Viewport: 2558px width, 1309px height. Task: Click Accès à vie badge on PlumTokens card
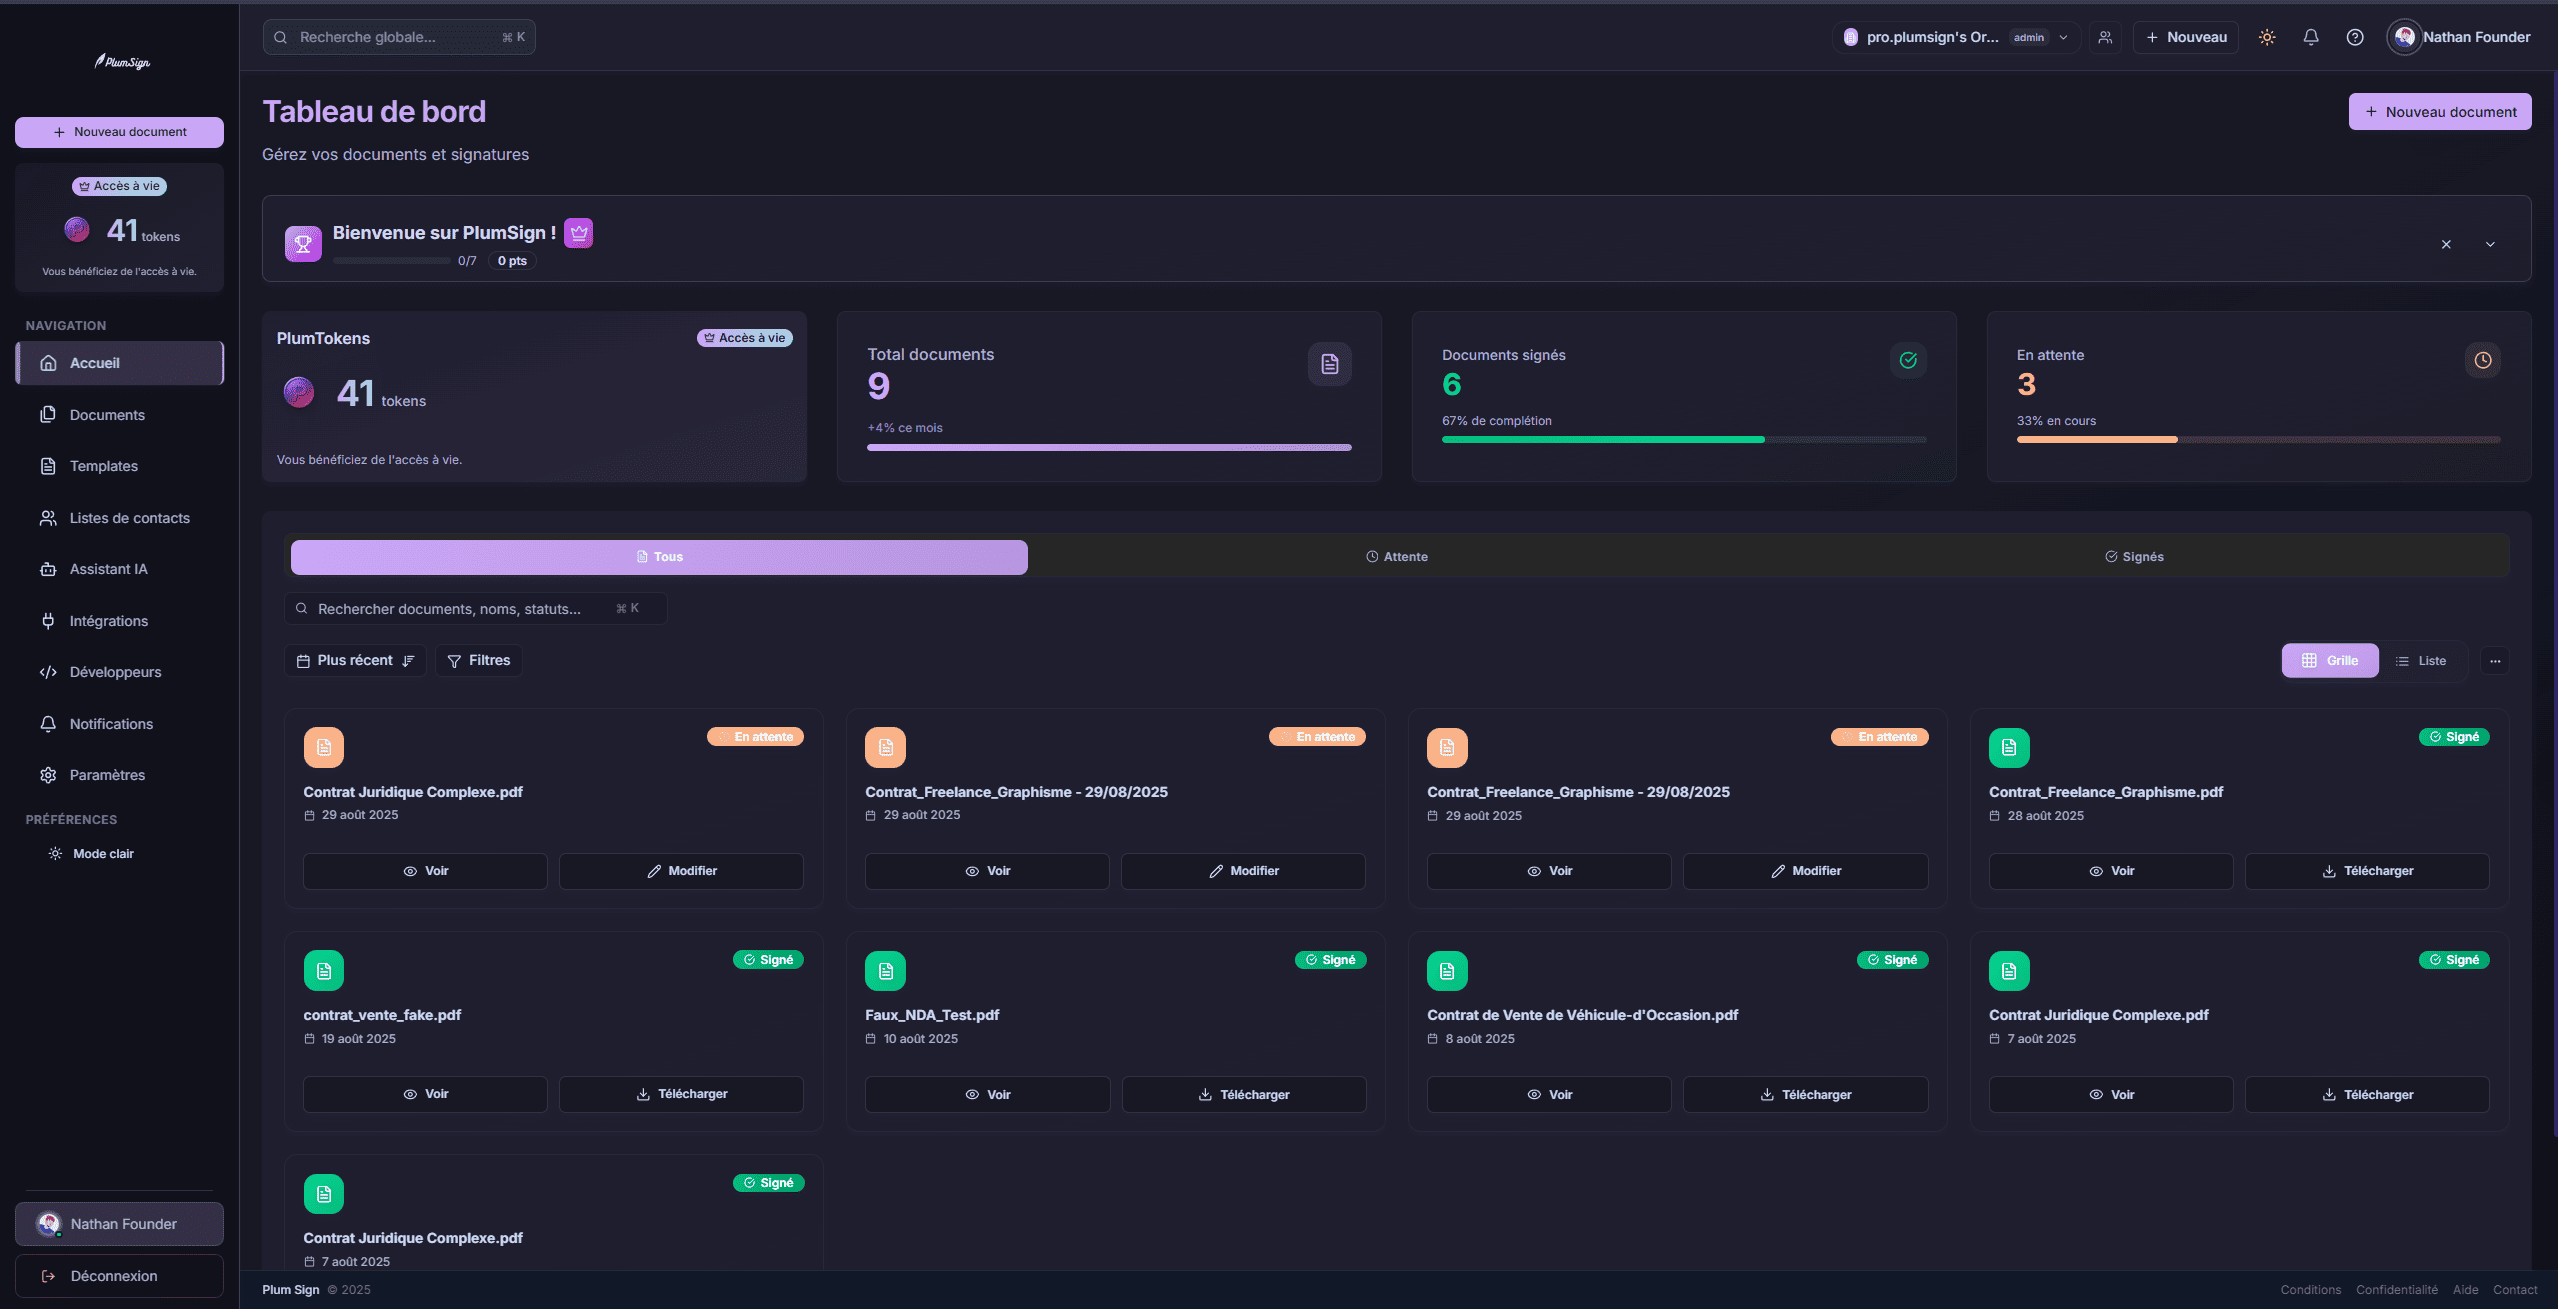745,338
